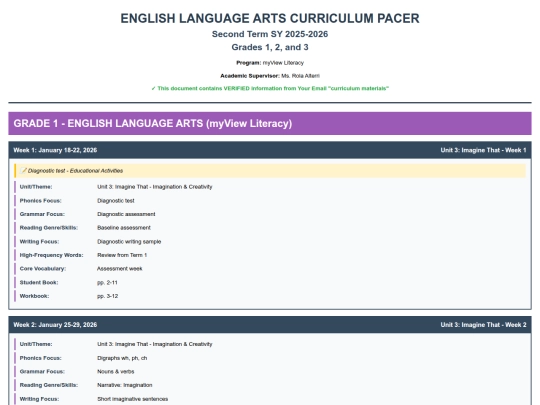Click the "Second Term SY 2025-2026" subtitle
The width and height of the screenshot is (540, 405).
point(270,34)
